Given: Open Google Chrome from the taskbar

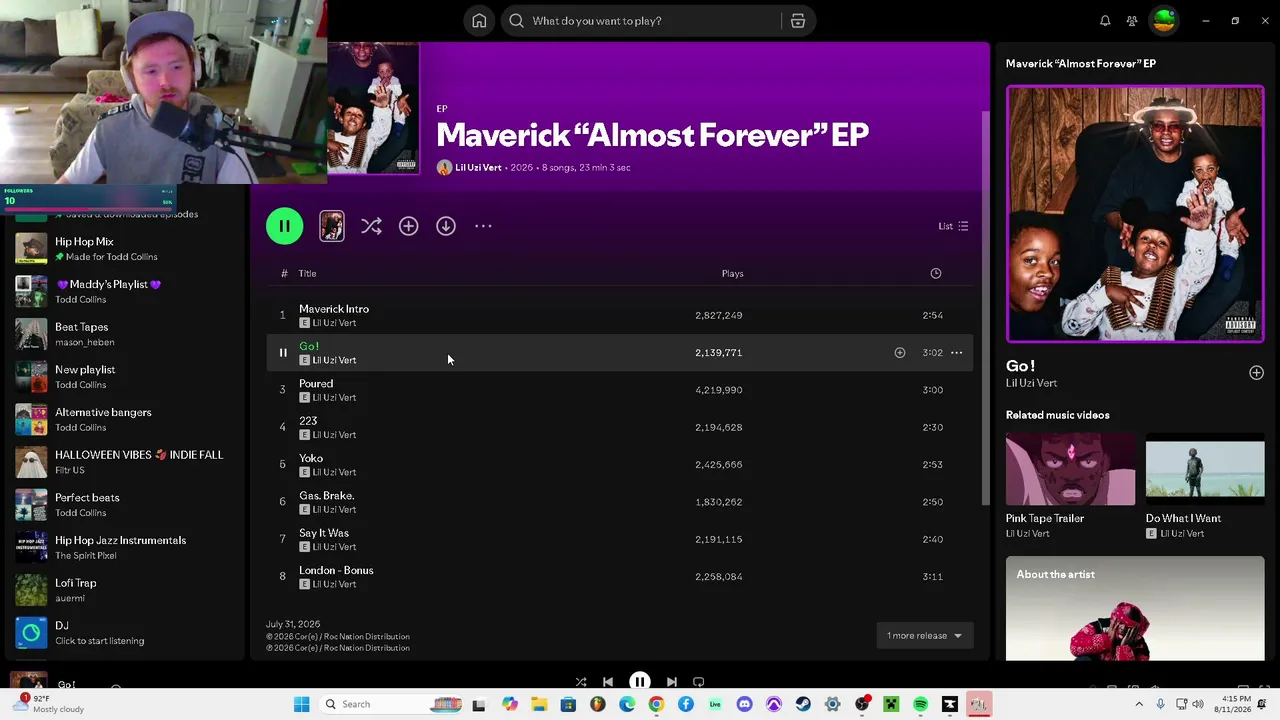Looking at the screenshot, I should coord(656,704).
